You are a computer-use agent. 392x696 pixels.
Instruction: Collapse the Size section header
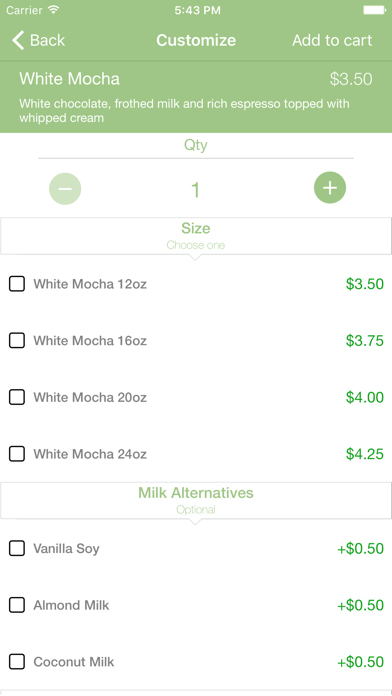(x=196, y=236)
